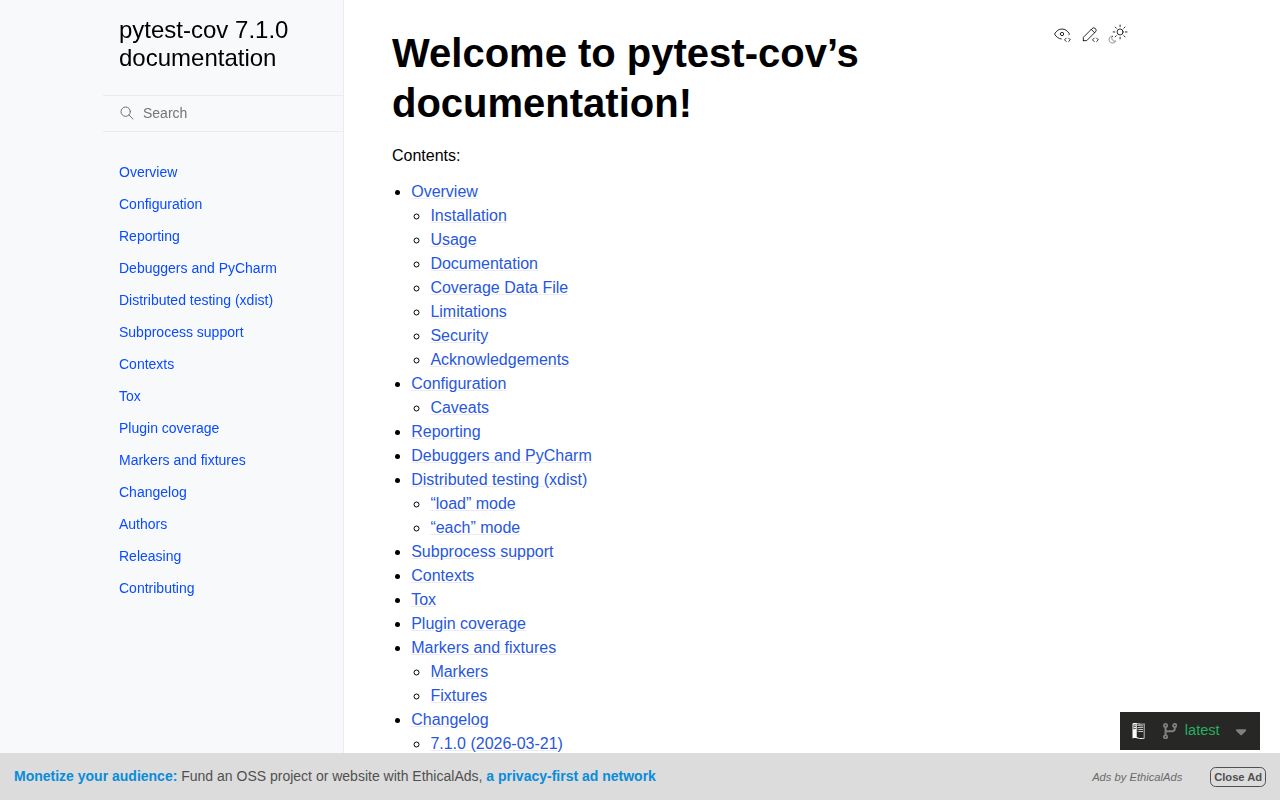1280x800 pixels.
Task: Open Tox in the sidebar
Action: tap(130, 396)
